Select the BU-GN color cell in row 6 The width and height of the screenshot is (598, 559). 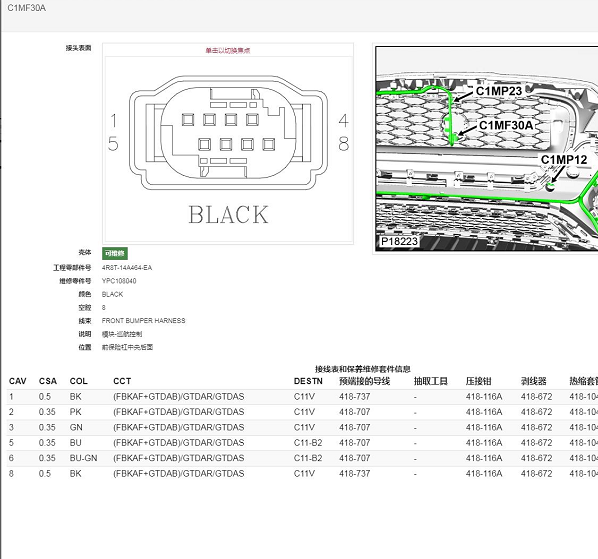coord(83,458)
